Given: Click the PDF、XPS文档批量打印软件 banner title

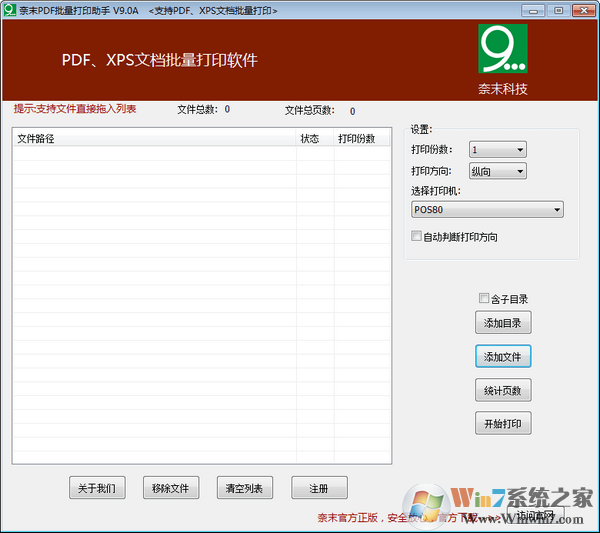Looking at the screenshot, I should point(160,60).
